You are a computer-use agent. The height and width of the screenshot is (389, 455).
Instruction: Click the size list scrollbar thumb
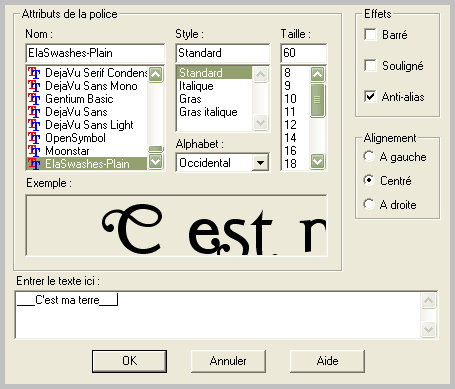(317, 100)
